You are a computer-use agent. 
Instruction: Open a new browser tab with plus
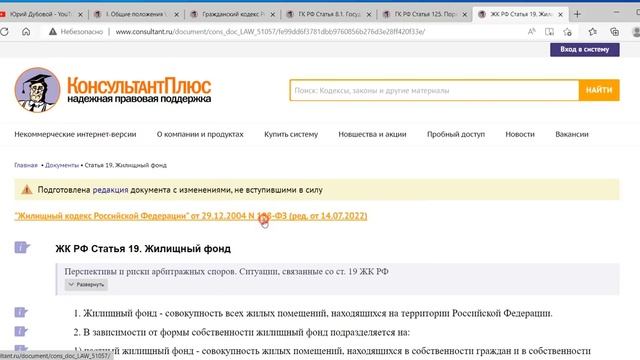click(x=577, y=14)
